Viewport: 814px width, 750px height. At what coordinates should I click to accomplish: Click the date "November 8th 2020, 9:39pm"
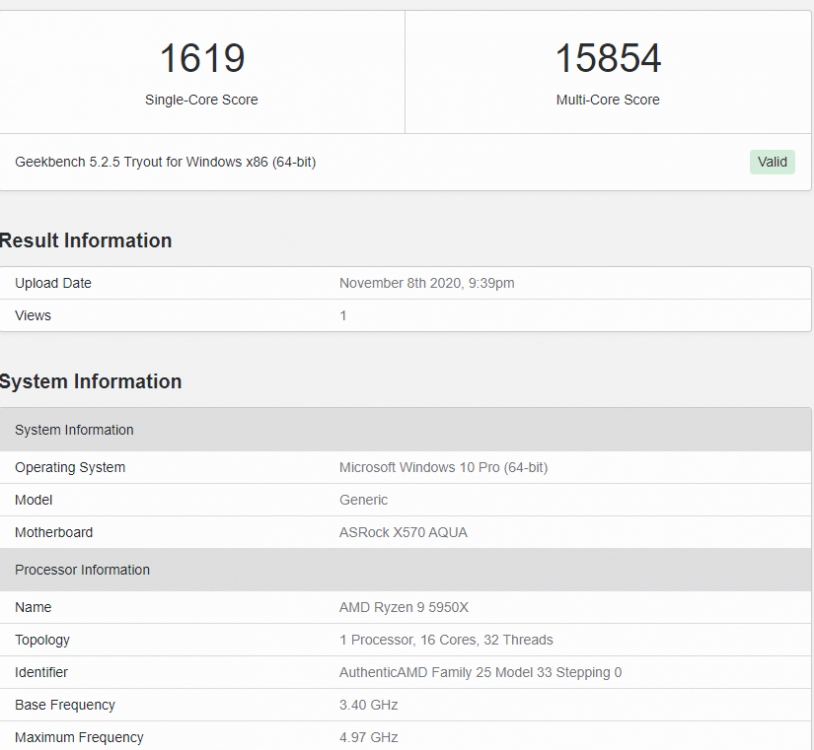[x=427, y=283]
